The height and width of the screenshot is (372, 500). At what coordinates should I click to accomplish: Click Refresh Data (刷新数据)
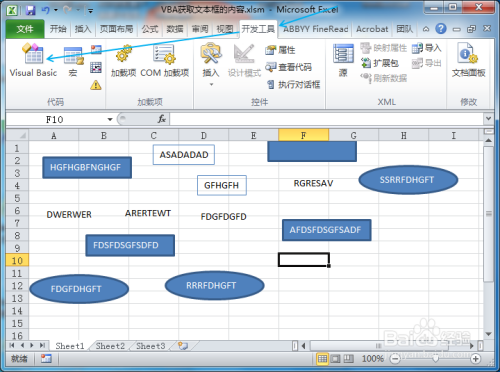pos(384,78)
